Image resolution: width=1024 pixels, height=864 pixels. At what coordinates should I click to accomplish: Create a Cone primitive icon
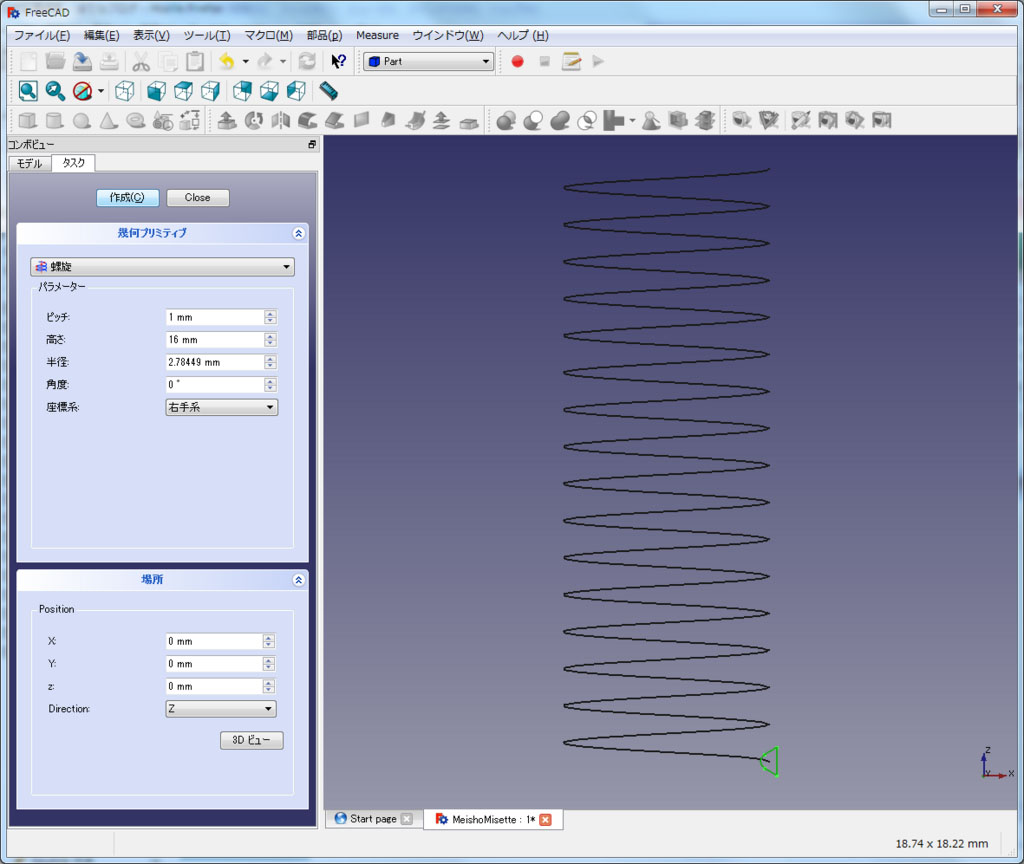click(x=108, y=120)
